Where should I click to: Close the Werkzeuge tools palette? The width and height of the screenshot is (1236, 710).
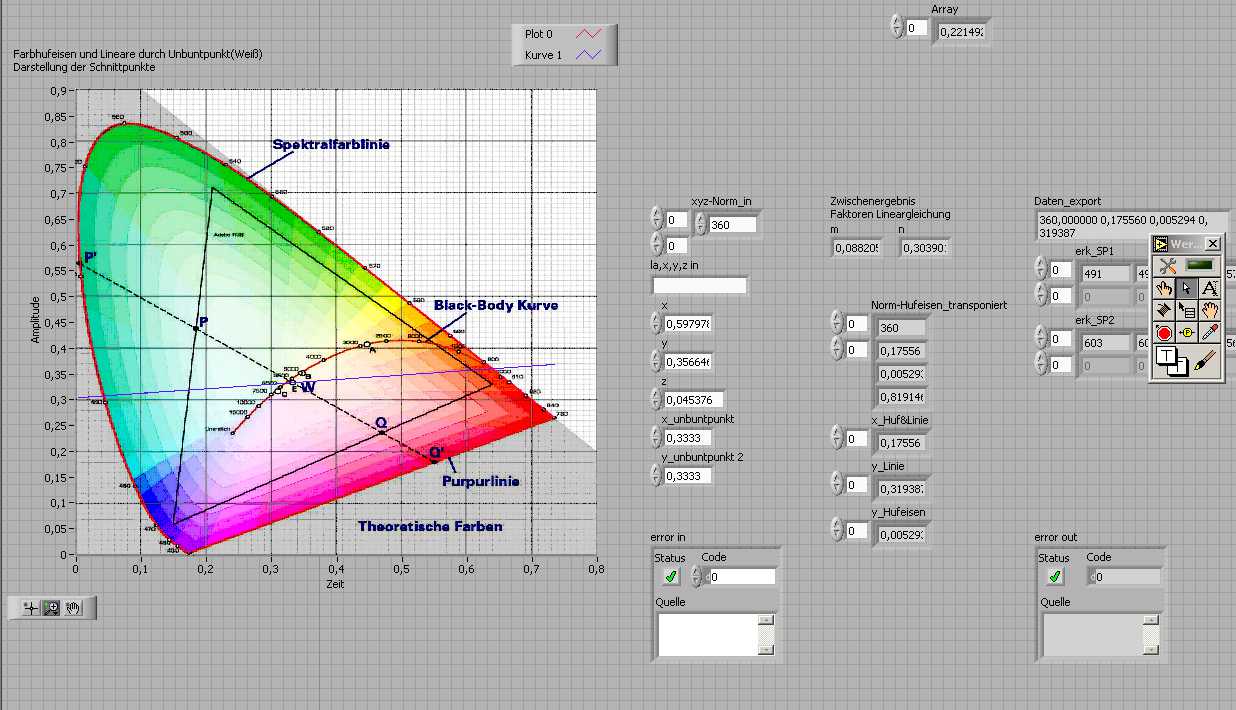(x=1212, y=243)
